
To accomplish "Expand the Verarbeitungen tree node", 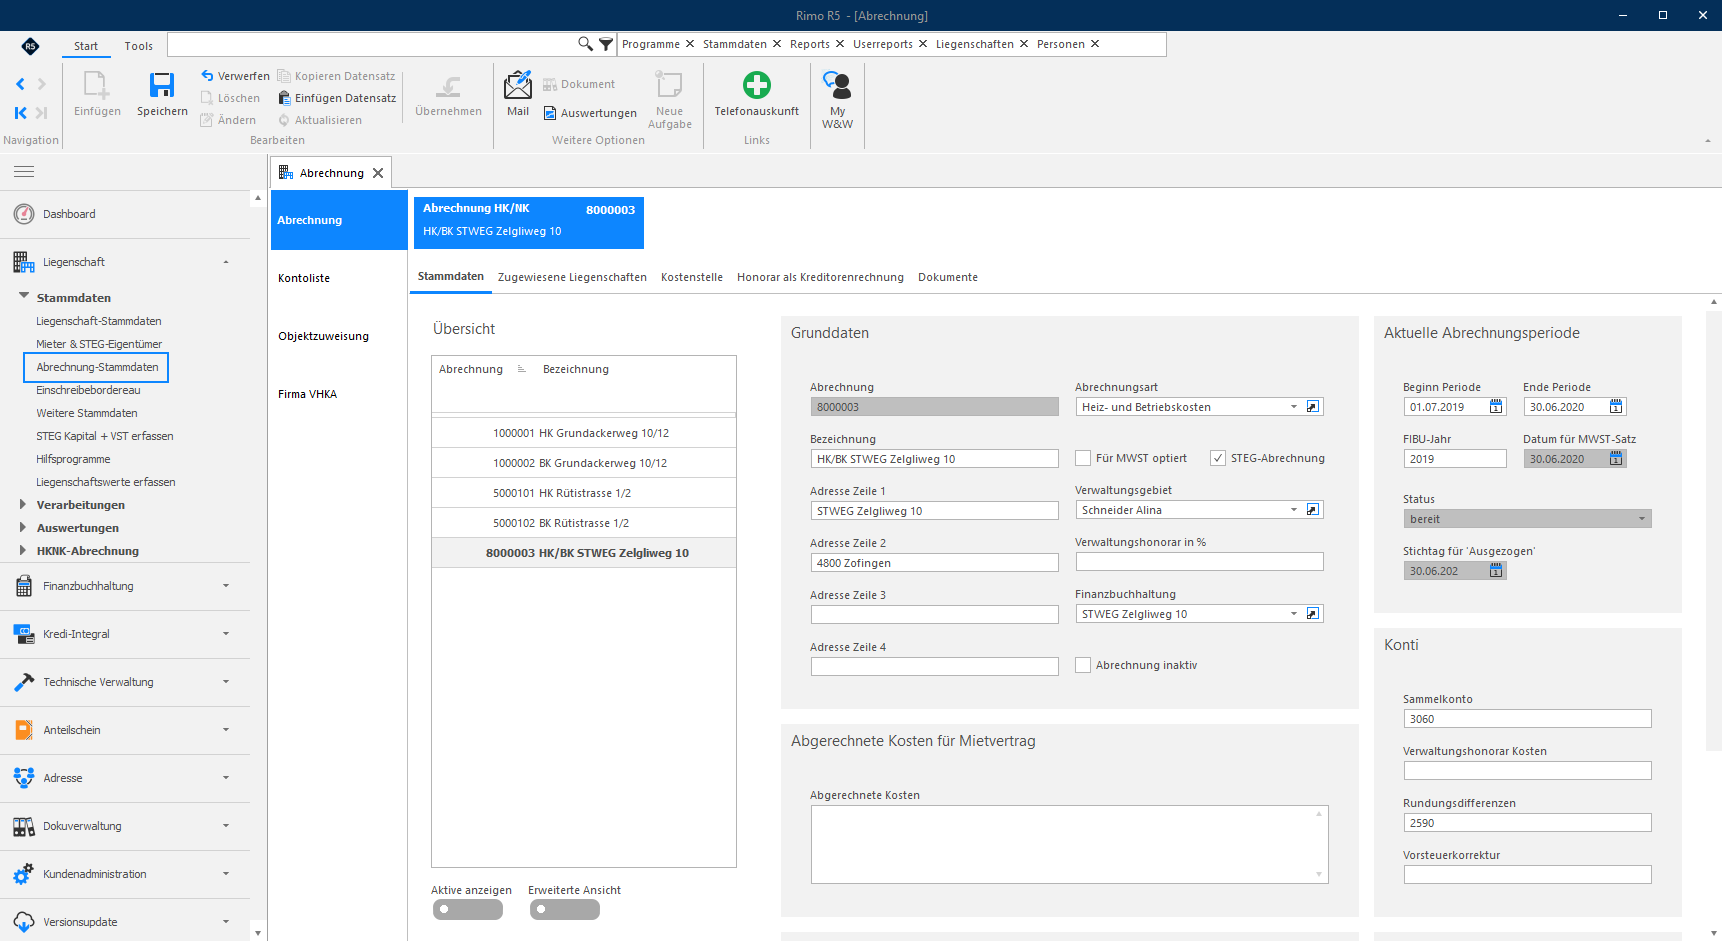I will coord(23,504).
